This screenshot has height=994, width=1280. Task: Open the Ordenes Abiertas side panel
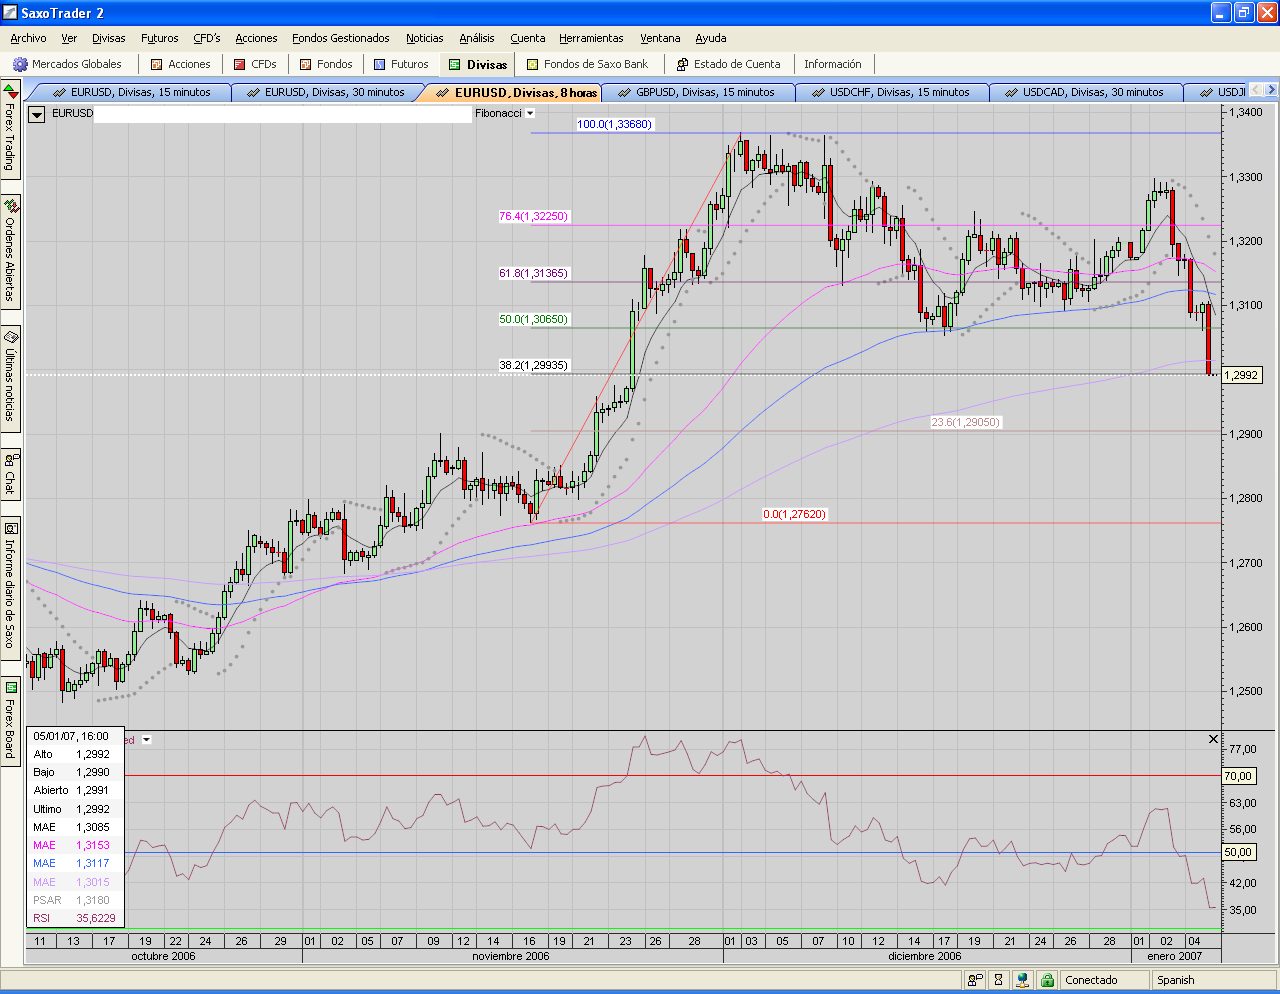tap(10, 251)
